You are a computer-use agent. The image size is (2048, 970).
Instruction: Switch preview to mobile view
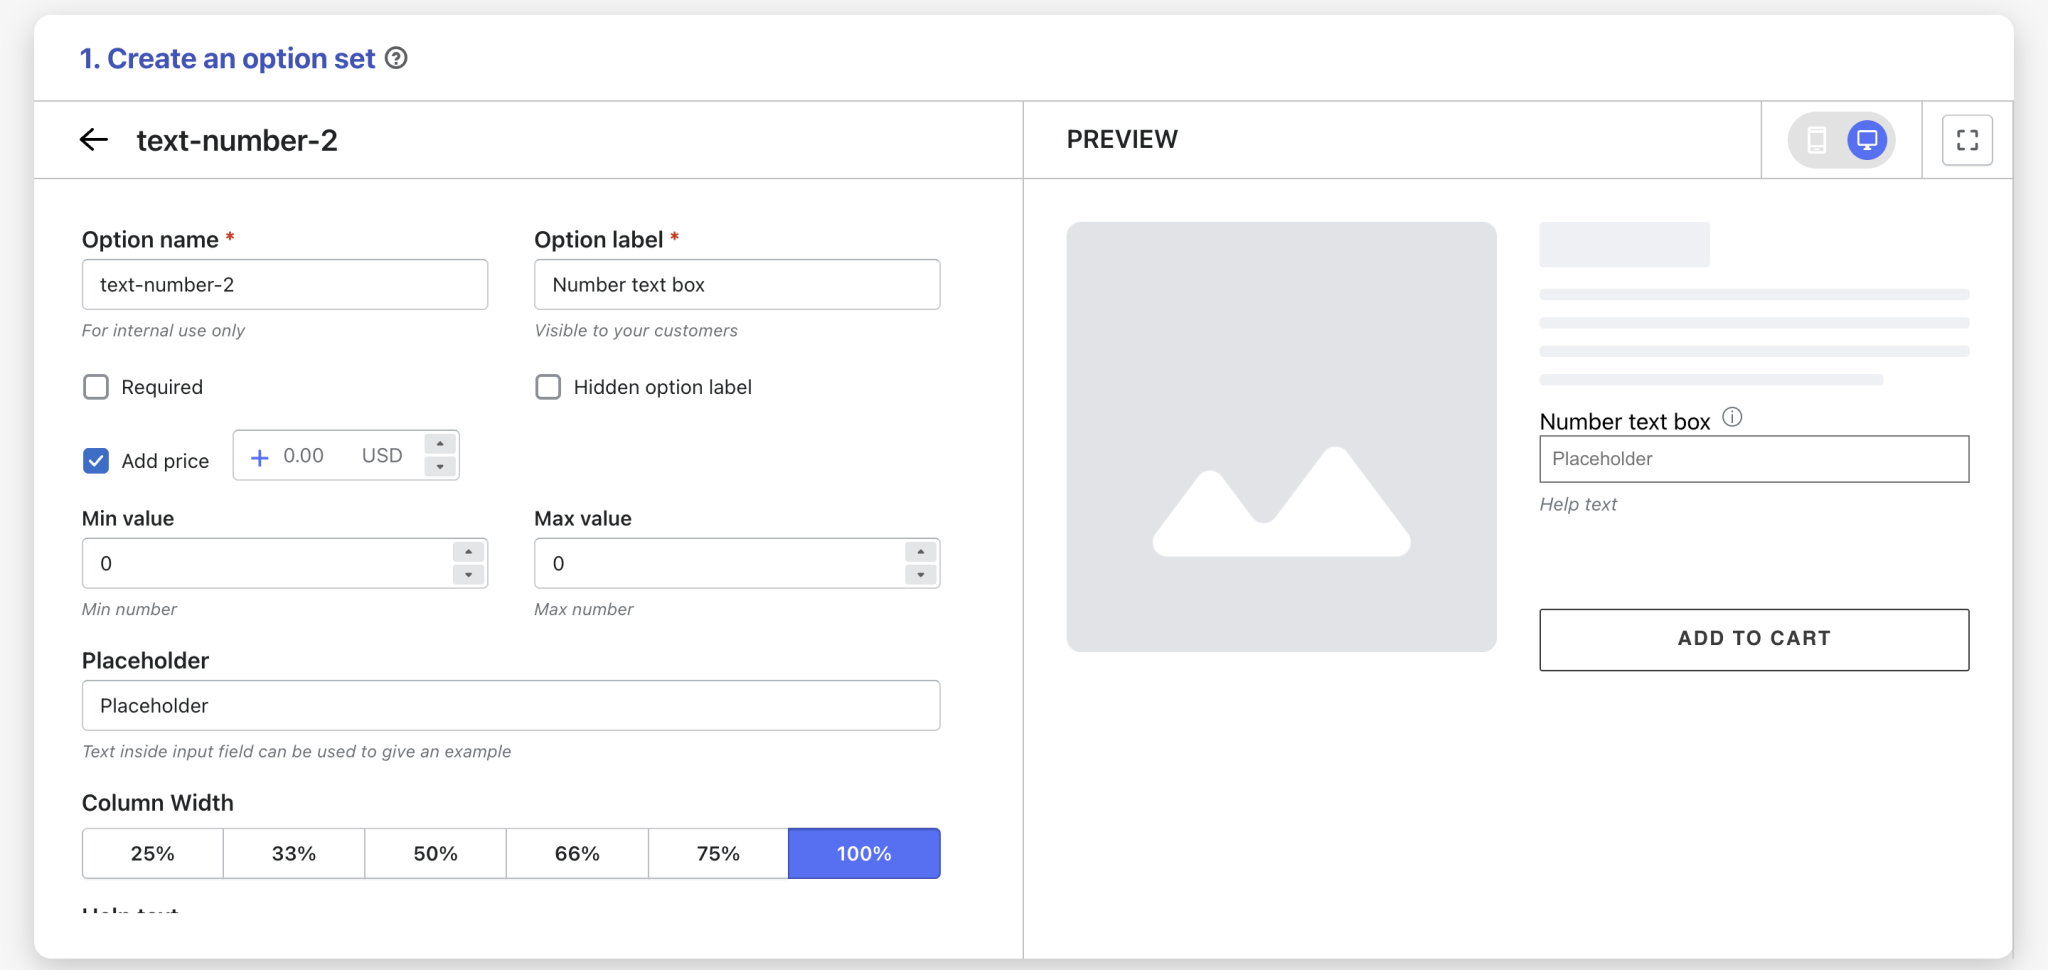point(1817,140)
